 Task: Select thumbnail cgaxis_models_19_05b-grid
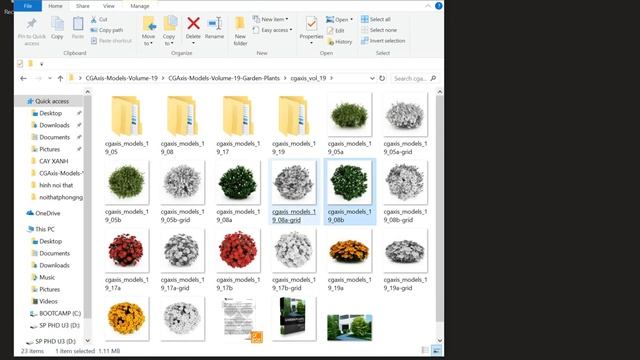click(x=182, y=192)
